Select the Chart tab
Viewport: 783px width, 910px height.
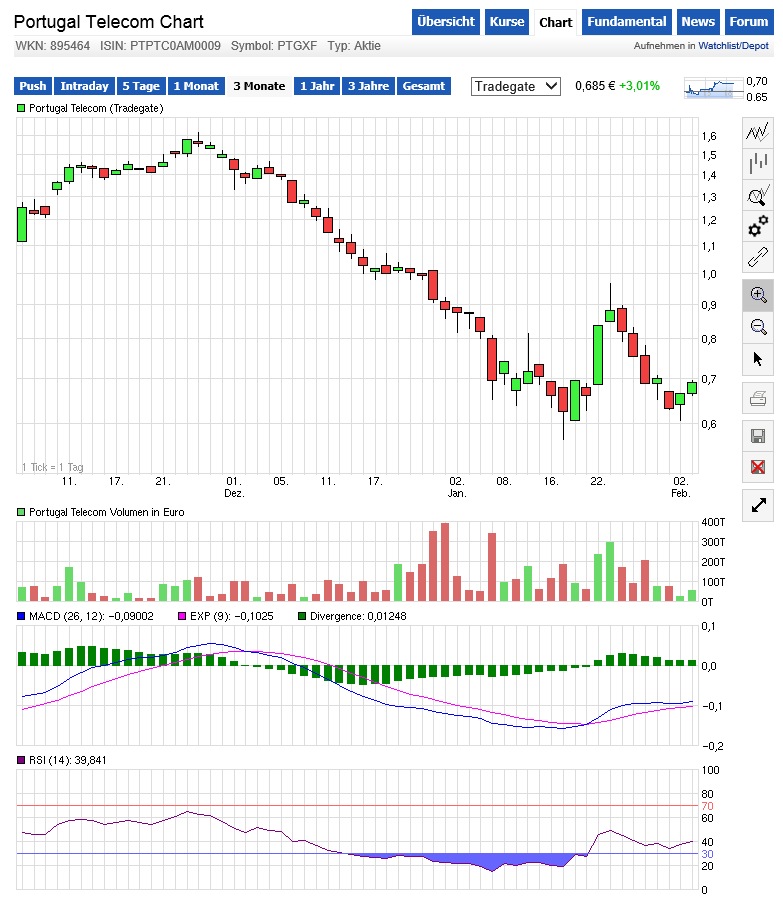pyautogui.click(x=555, y=23)
